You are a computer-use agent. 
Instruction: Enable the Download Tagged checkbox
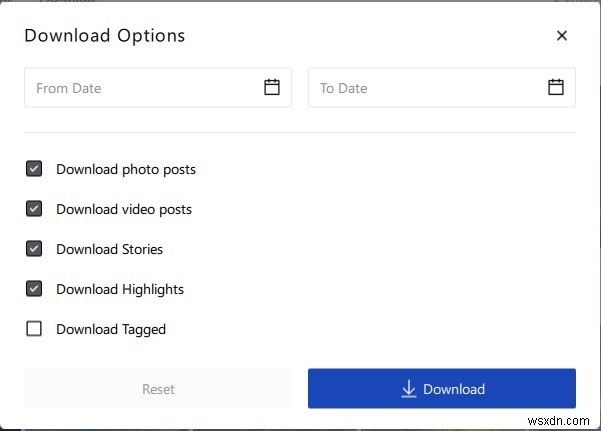(x=34, y=329)
